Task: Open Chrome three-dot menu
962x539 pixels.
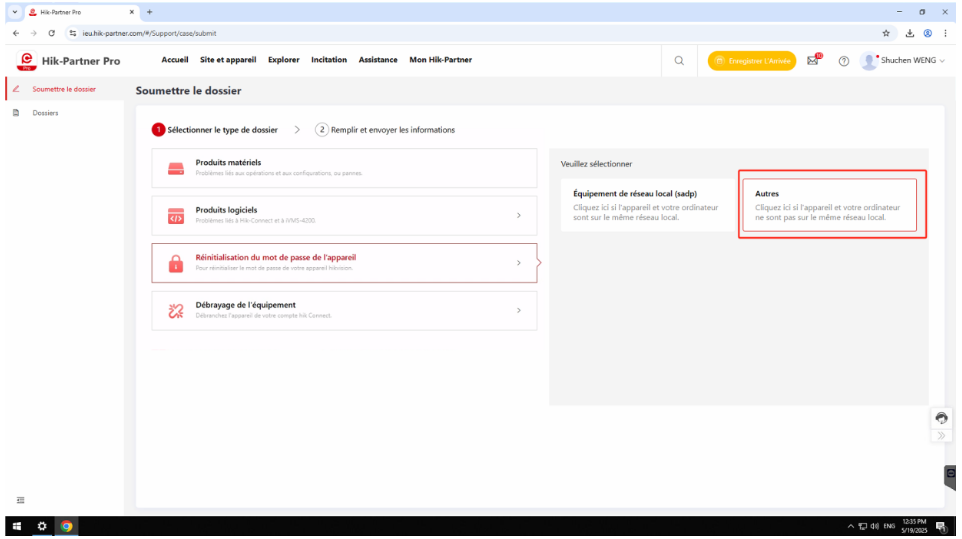Action: tap(945, 33)
